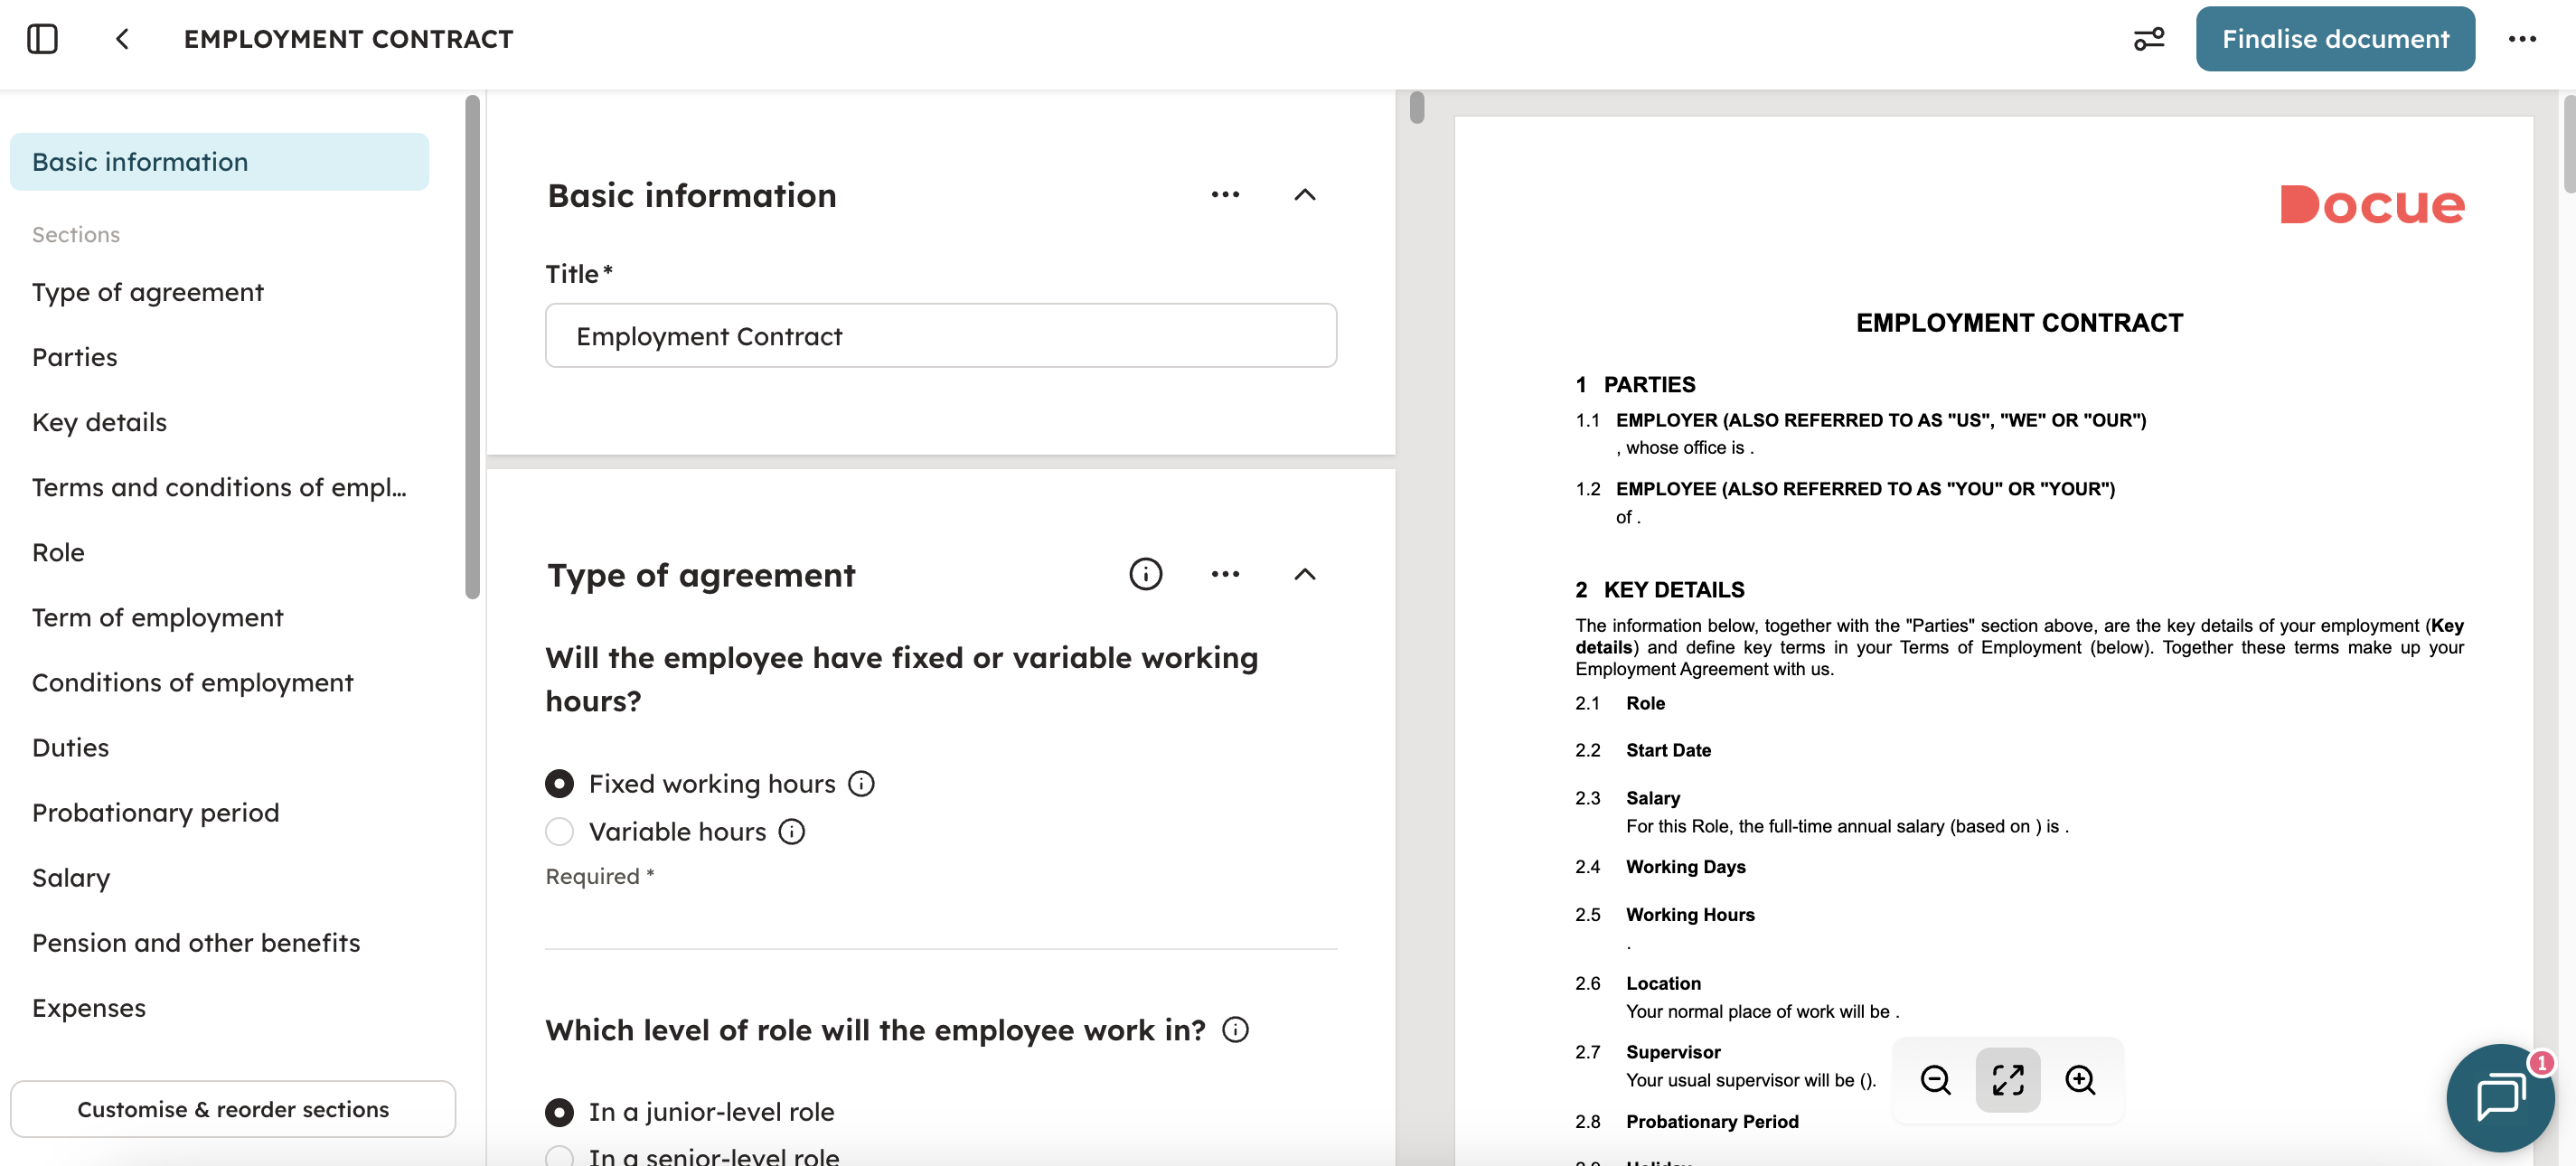Show info about Variable hours

click(792, 832)
